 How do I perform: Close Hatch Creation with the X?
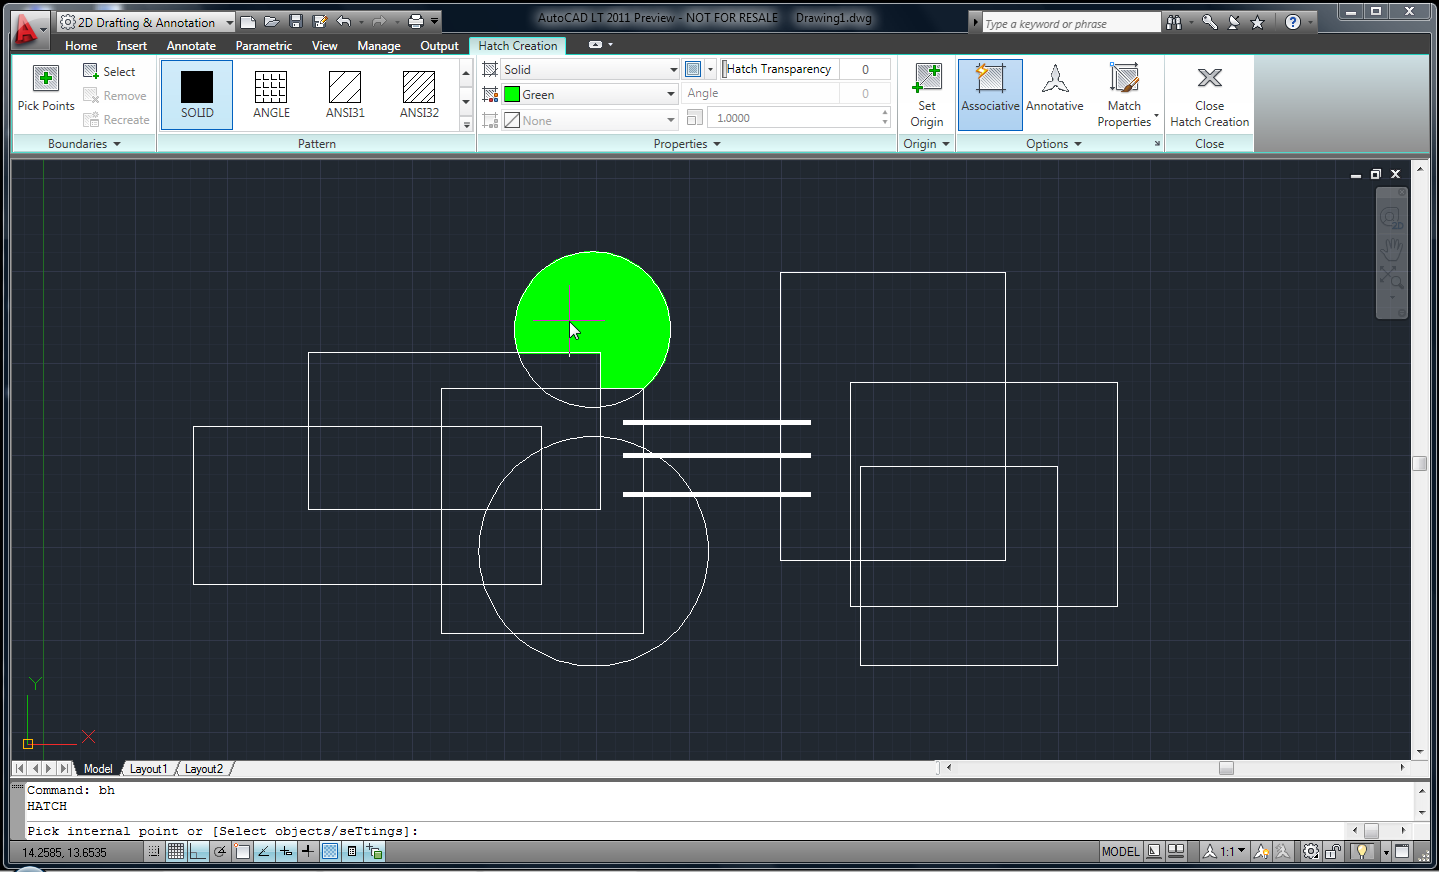point(1209,94)
